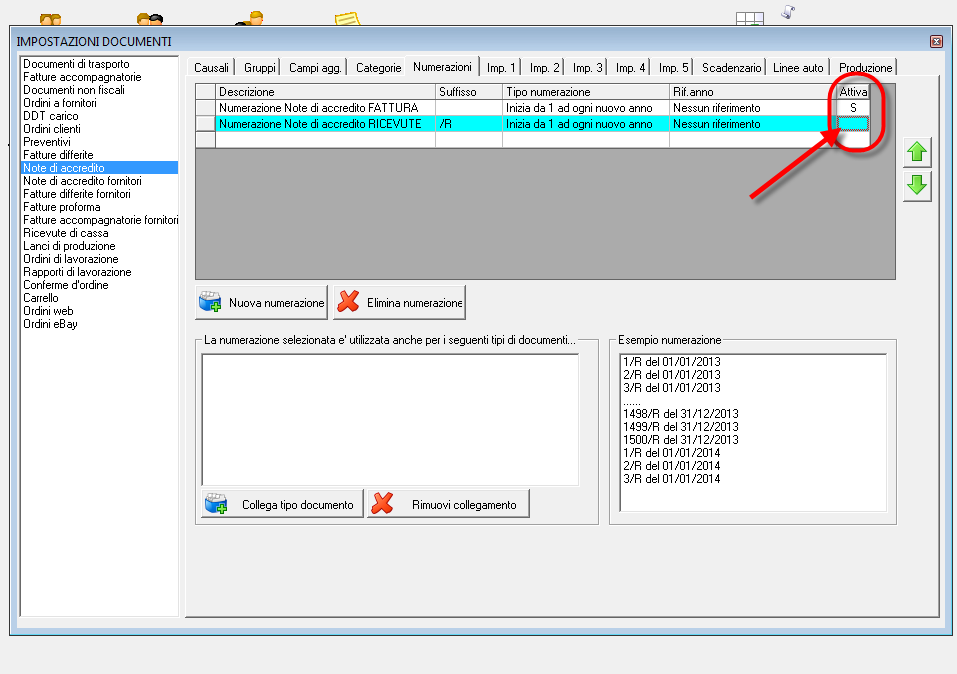This screenshot has height=674, width=957.
Task: Click example line 1/R del 01/01/2014
Action: [671, 453]
